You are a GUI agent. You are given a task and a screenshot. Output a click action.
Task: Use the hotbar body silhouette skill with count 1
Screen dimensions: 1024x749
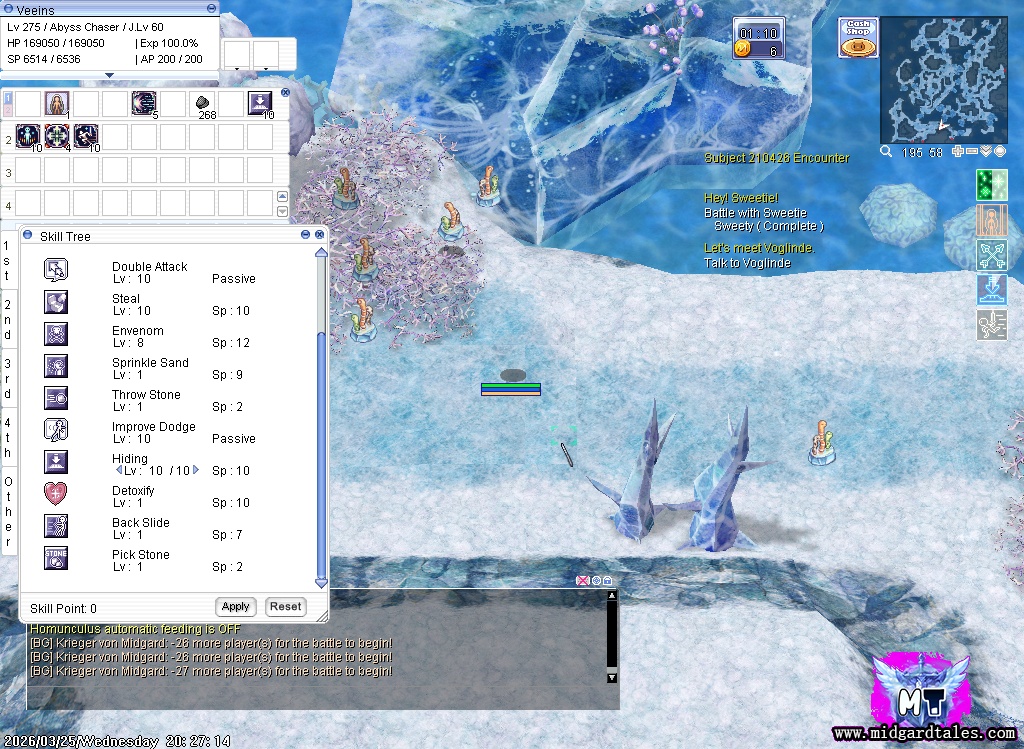pyautogui.click(x=57, y=104)
